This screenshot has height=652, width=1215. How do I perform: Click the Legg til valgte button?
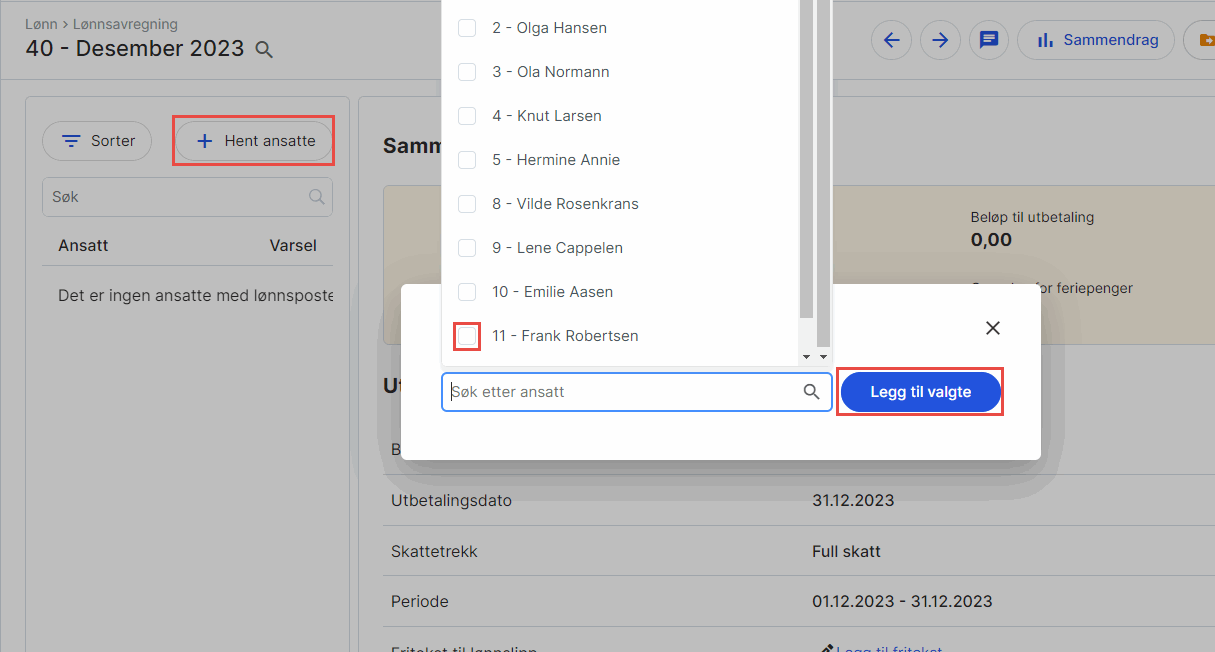point(919,392)
